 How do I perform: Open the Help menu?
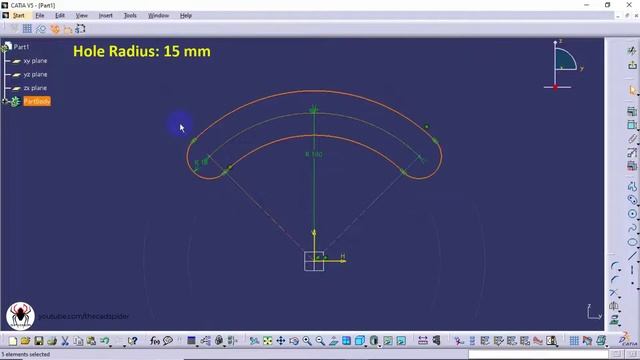pyautogui.click(x=186, y=16)
